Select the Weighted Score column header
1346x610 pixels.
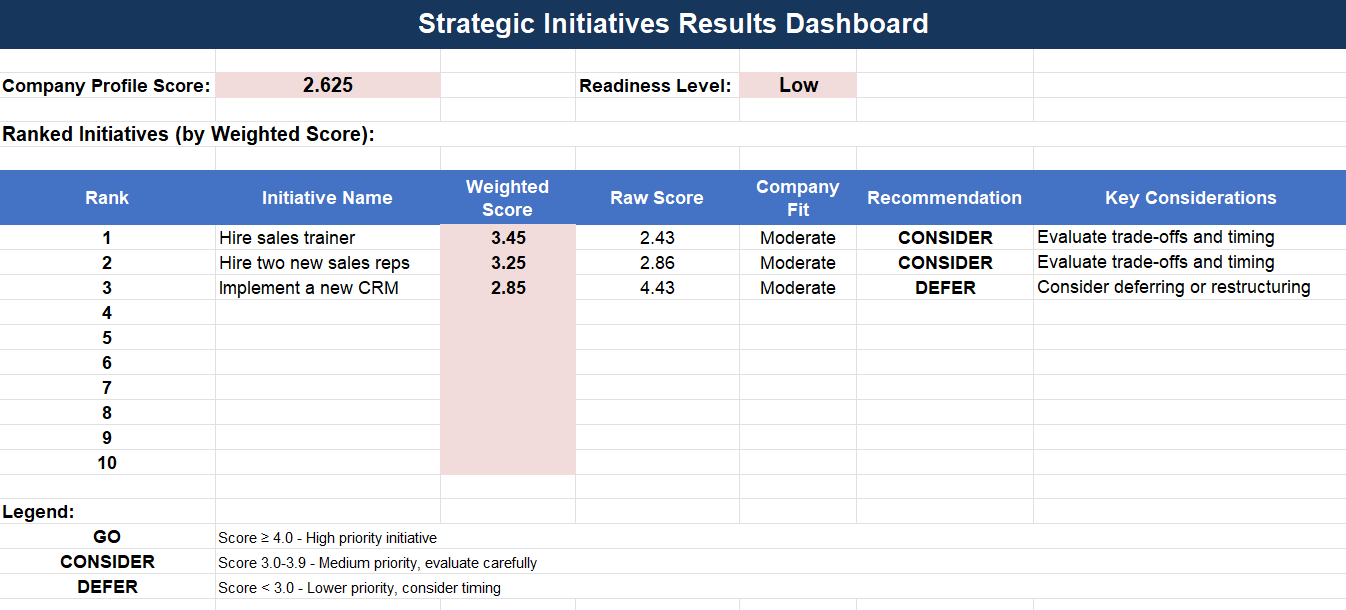point(507,197)
